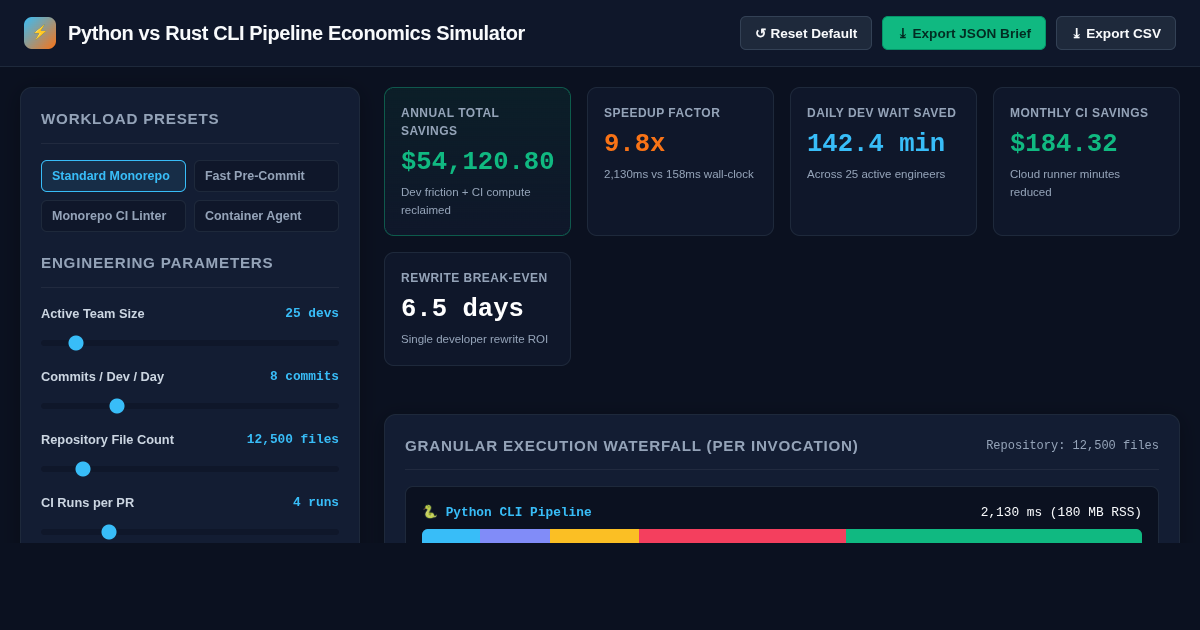Click the 4 runs value

click(x=316, y=502)
